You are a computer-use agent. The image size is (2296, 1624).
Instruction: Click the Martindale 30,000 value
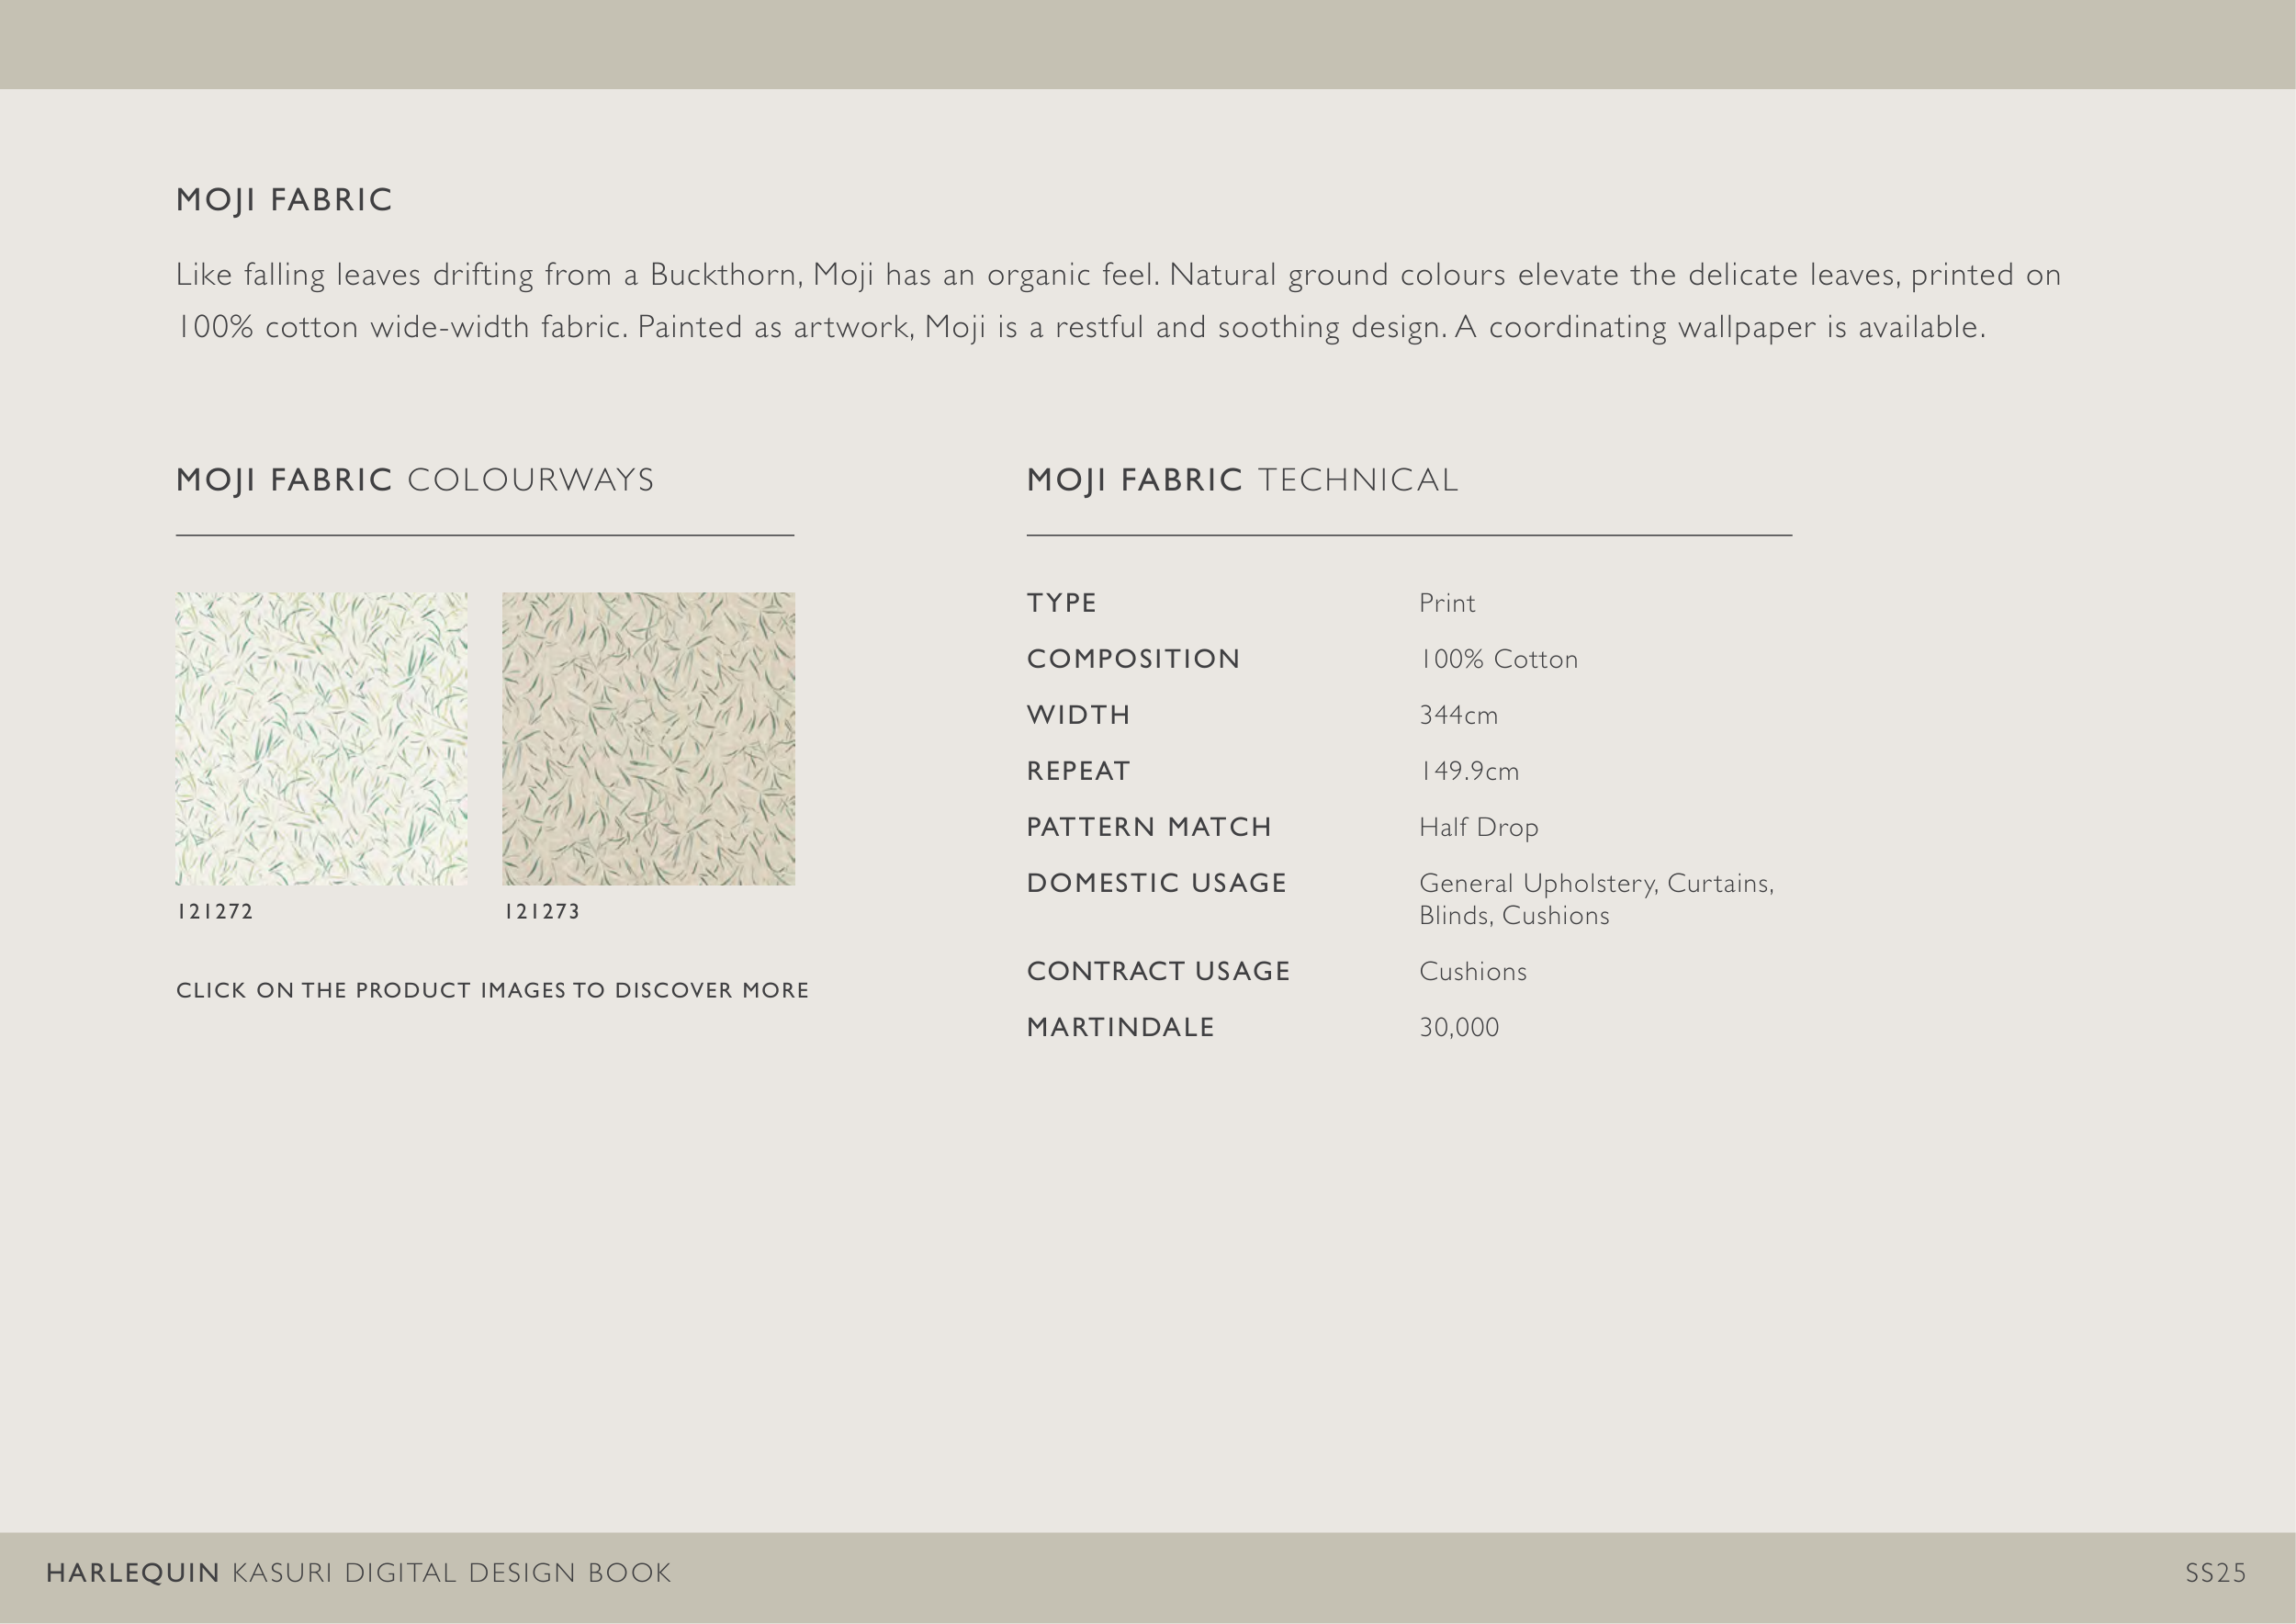point(1458,1027)
